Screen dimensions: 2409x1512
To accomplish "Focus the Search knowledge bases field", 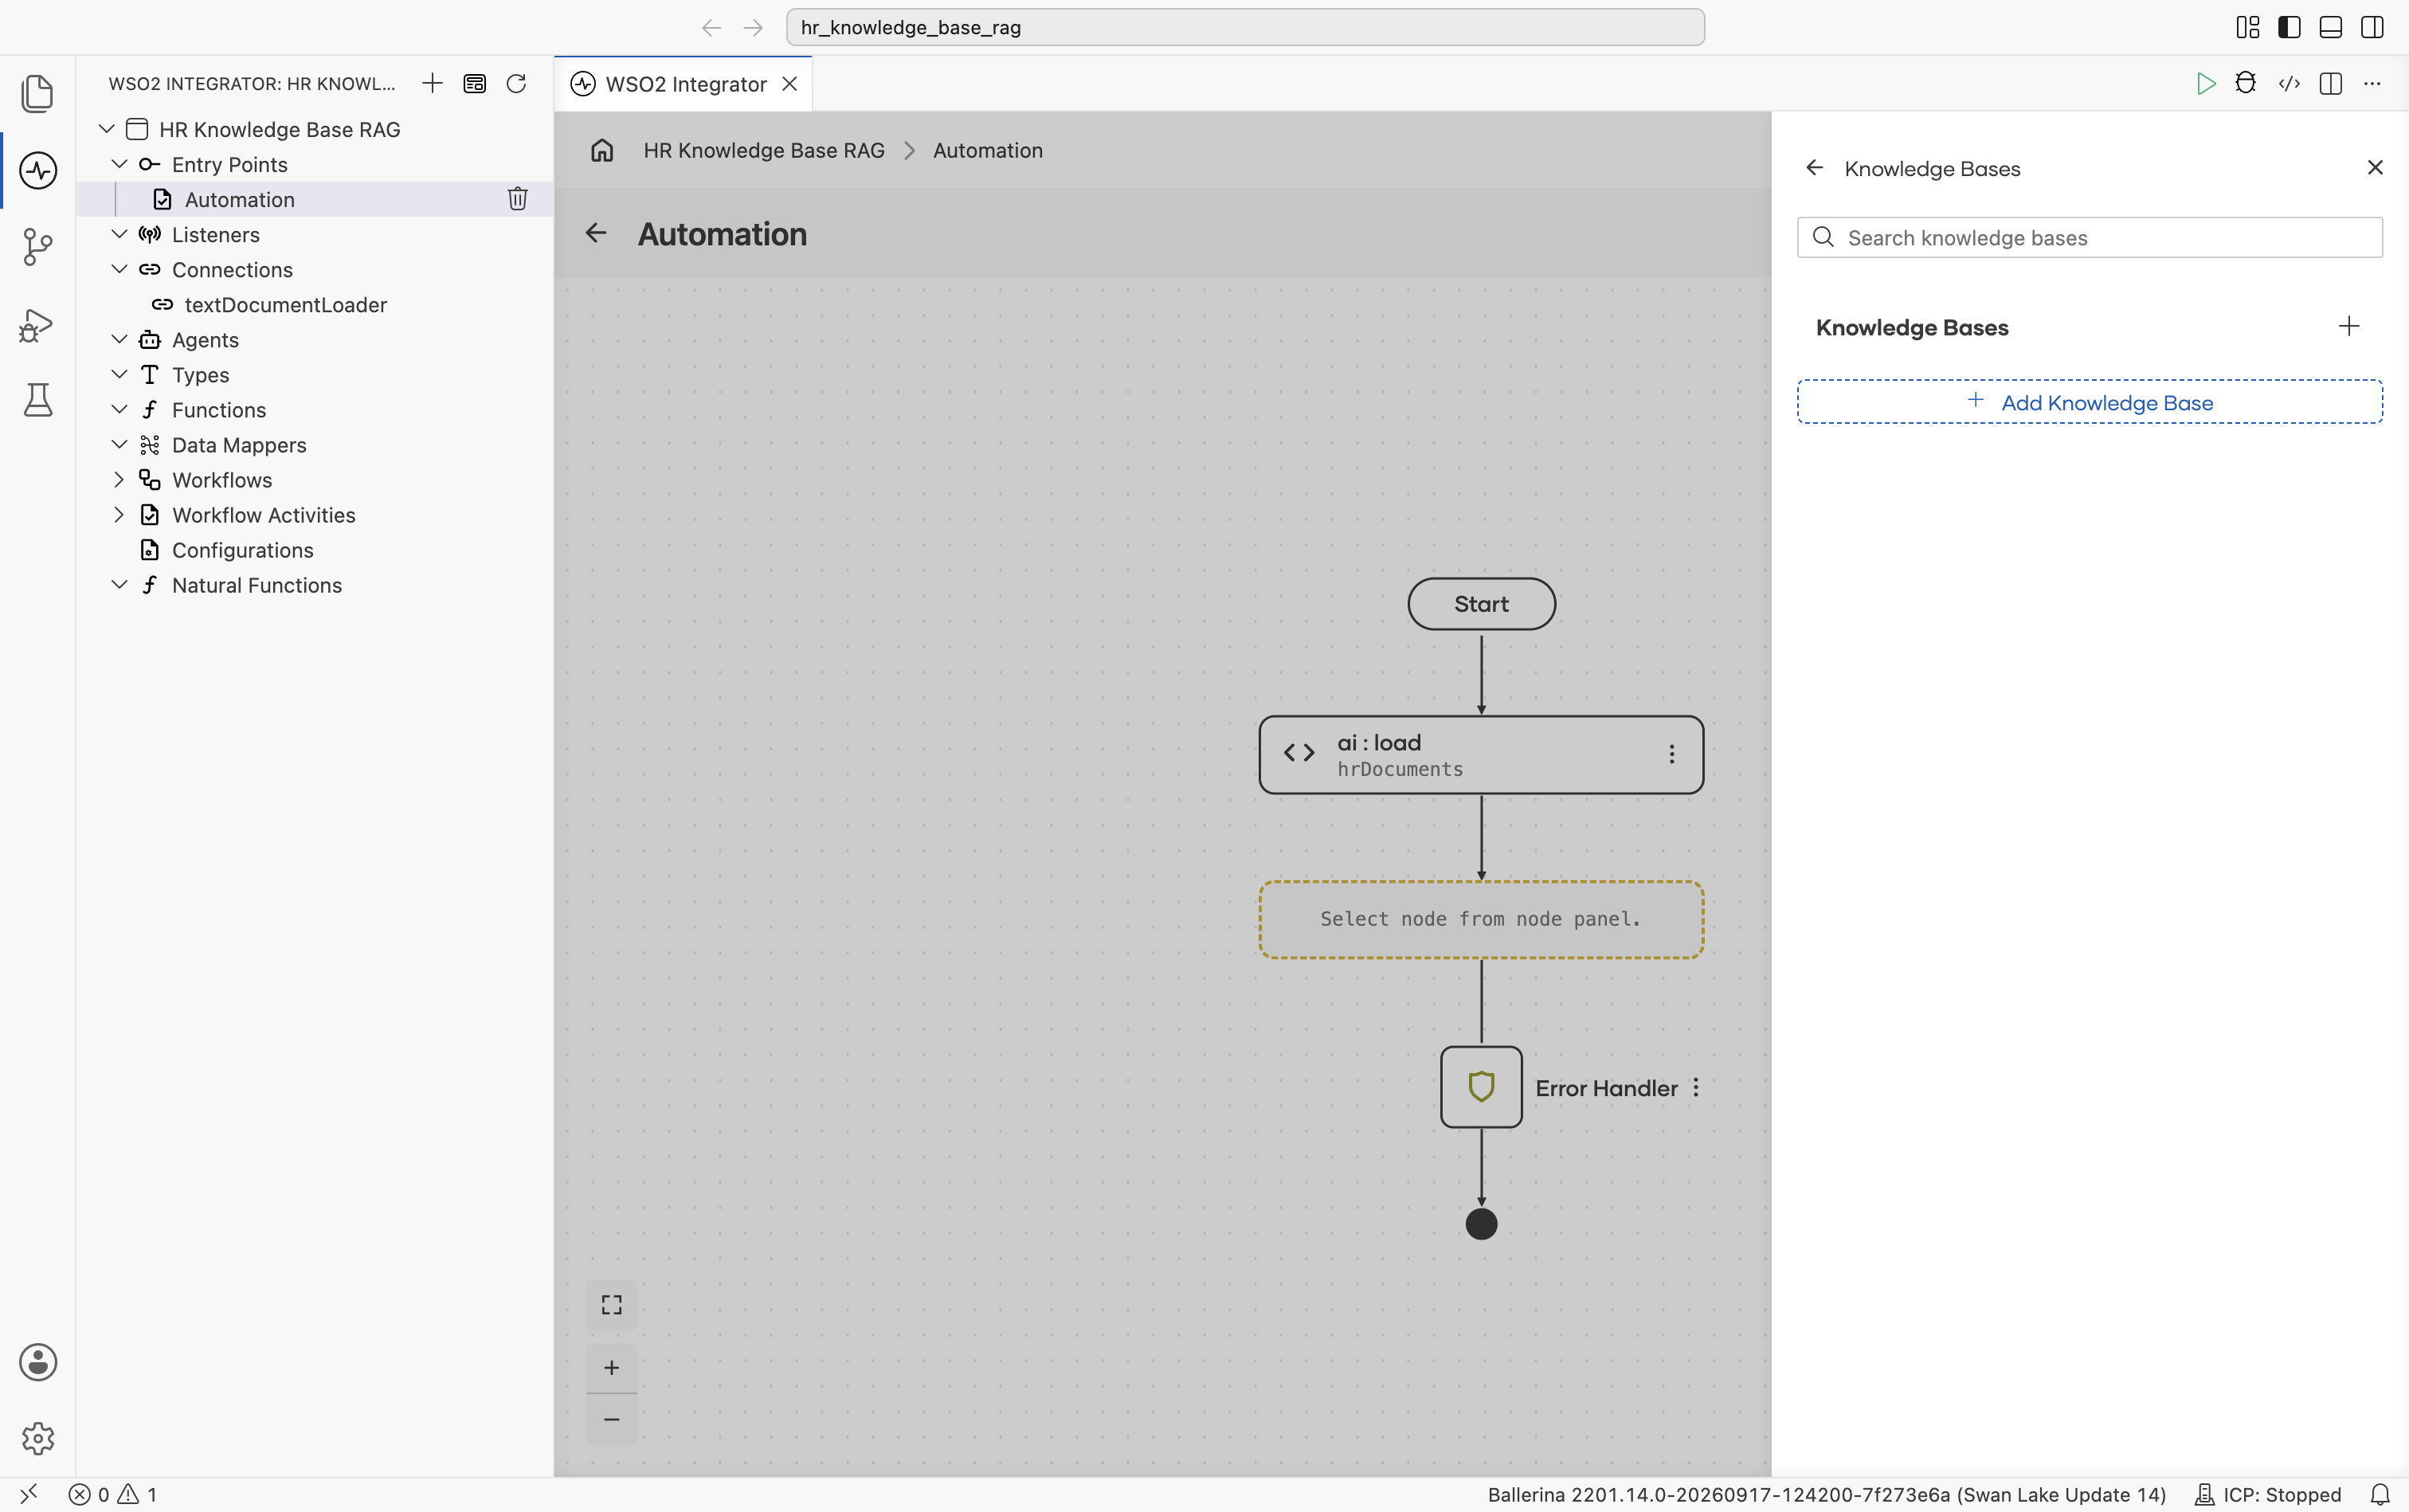I will [x=2089, y=238].
